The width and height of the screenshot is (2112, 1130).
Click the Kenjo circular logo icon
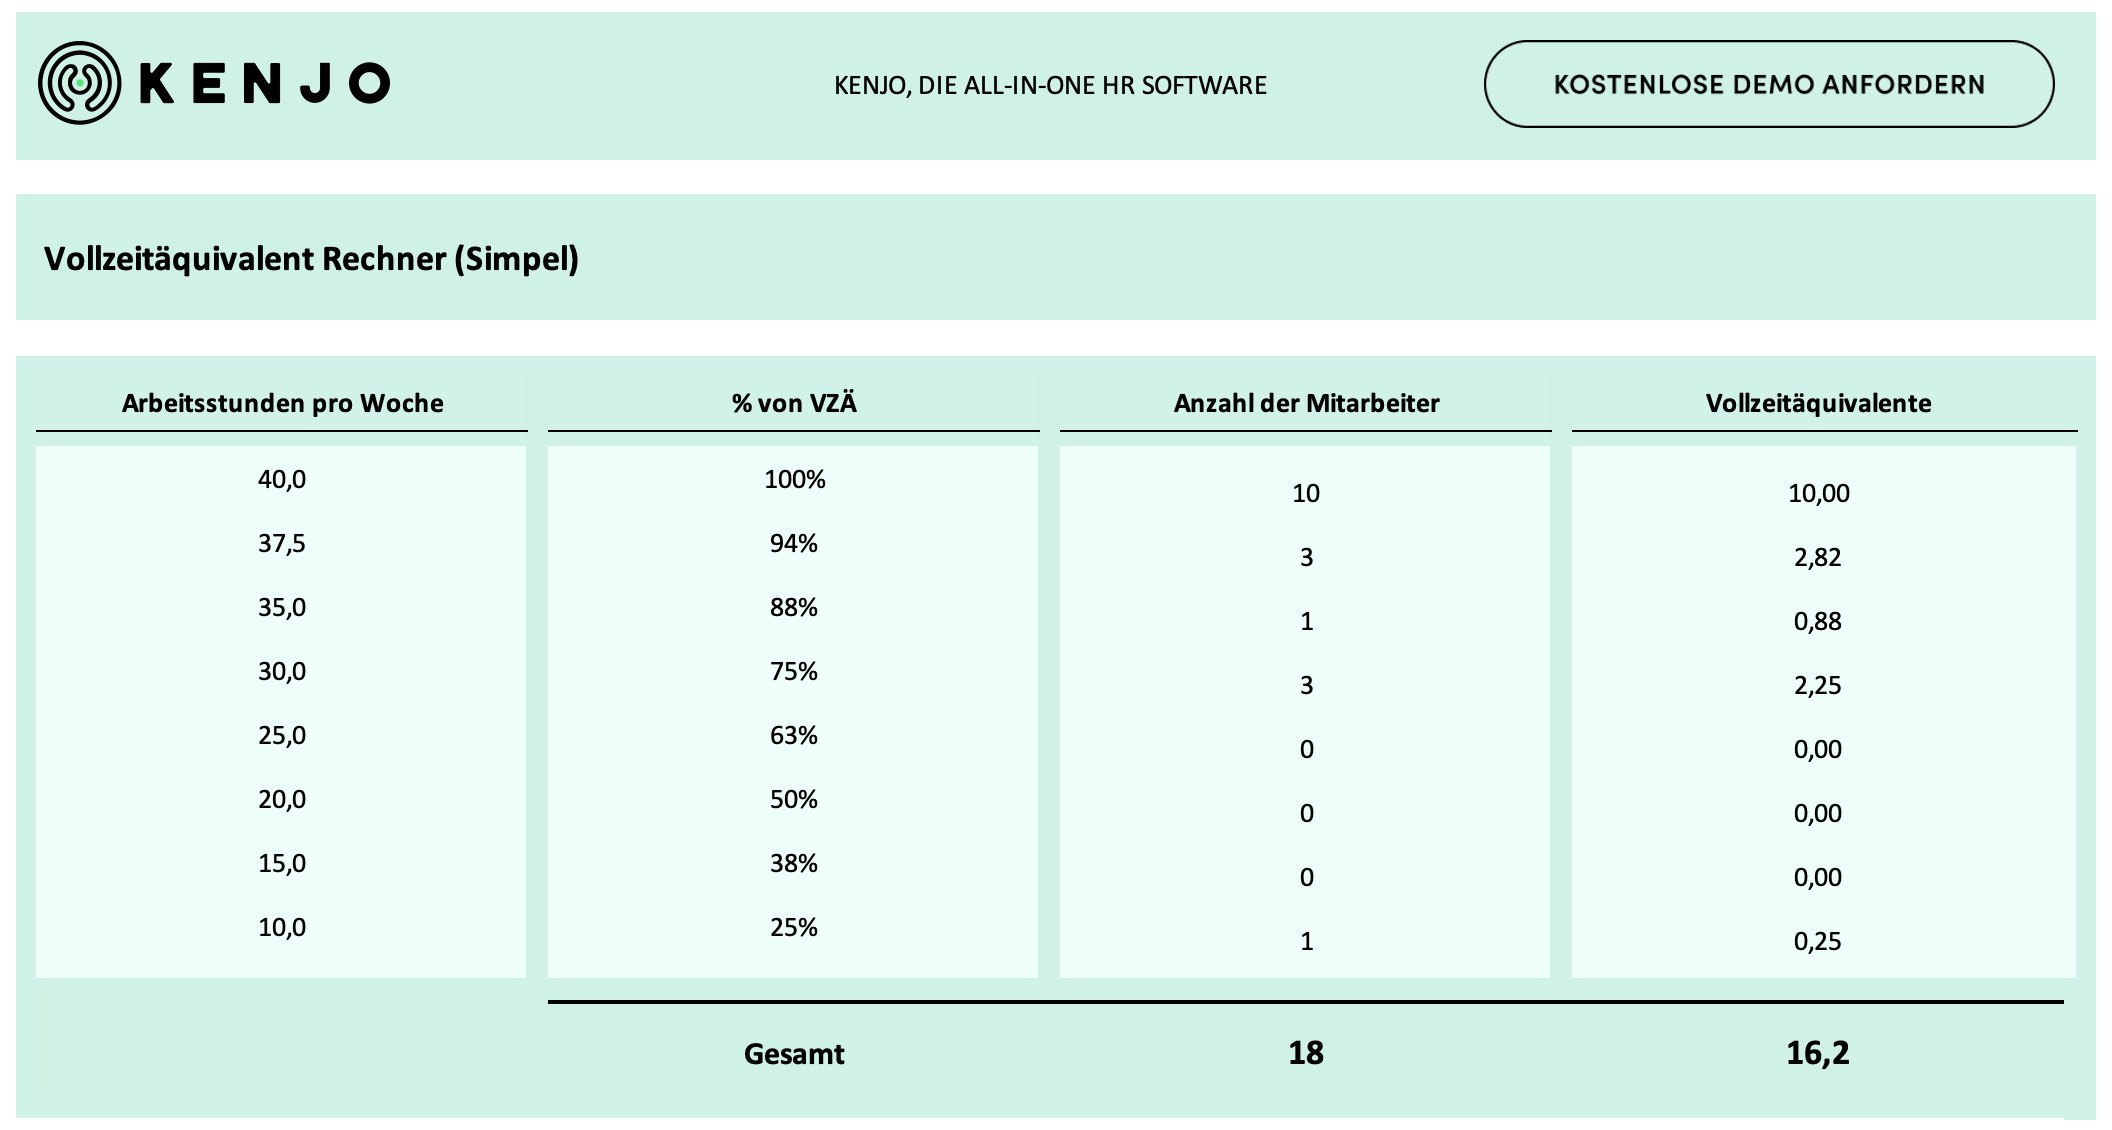point(79,83)
